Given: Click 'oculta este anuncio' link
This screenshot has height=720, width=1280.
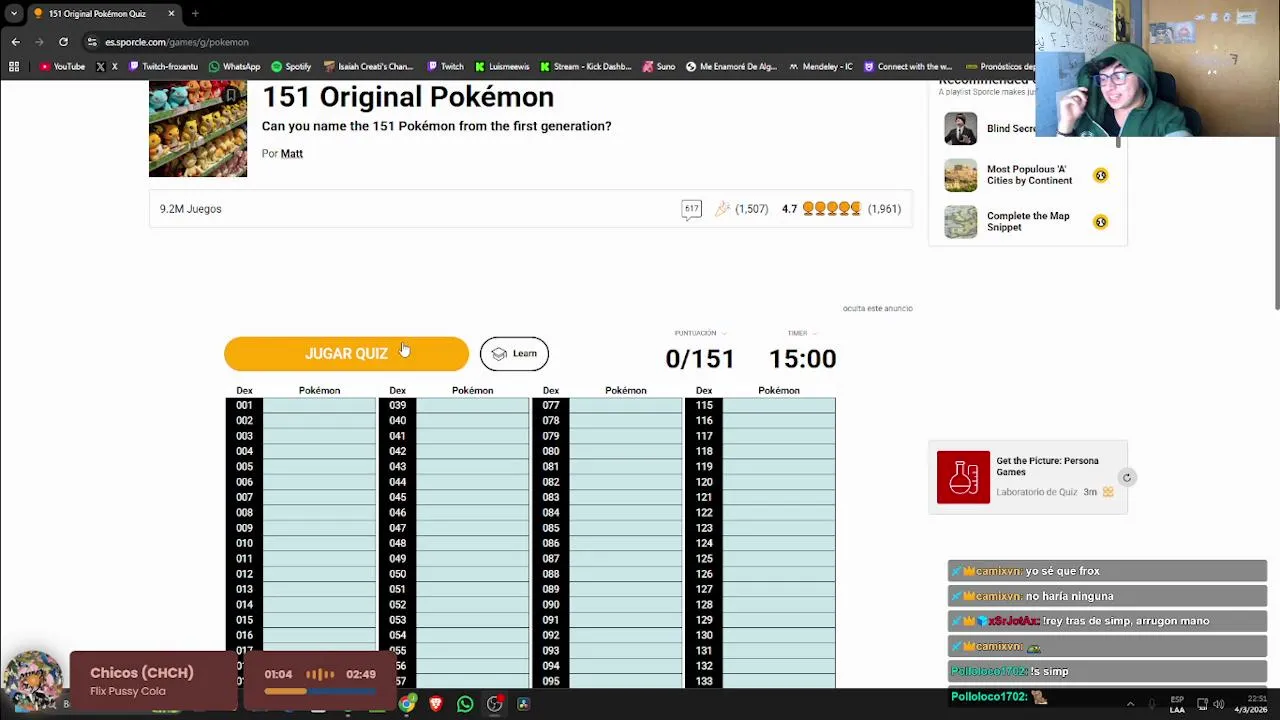Looking at the screenshot, I should (877, 308).
